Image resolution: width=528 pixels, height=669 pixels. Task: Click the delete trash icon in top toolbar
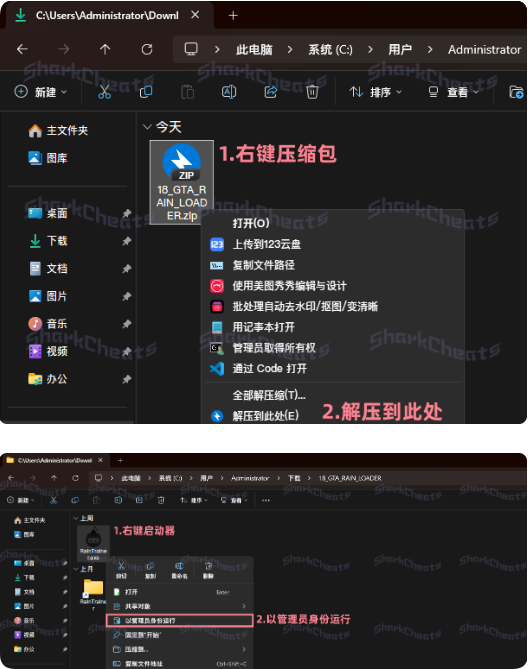tap(312, 92)
